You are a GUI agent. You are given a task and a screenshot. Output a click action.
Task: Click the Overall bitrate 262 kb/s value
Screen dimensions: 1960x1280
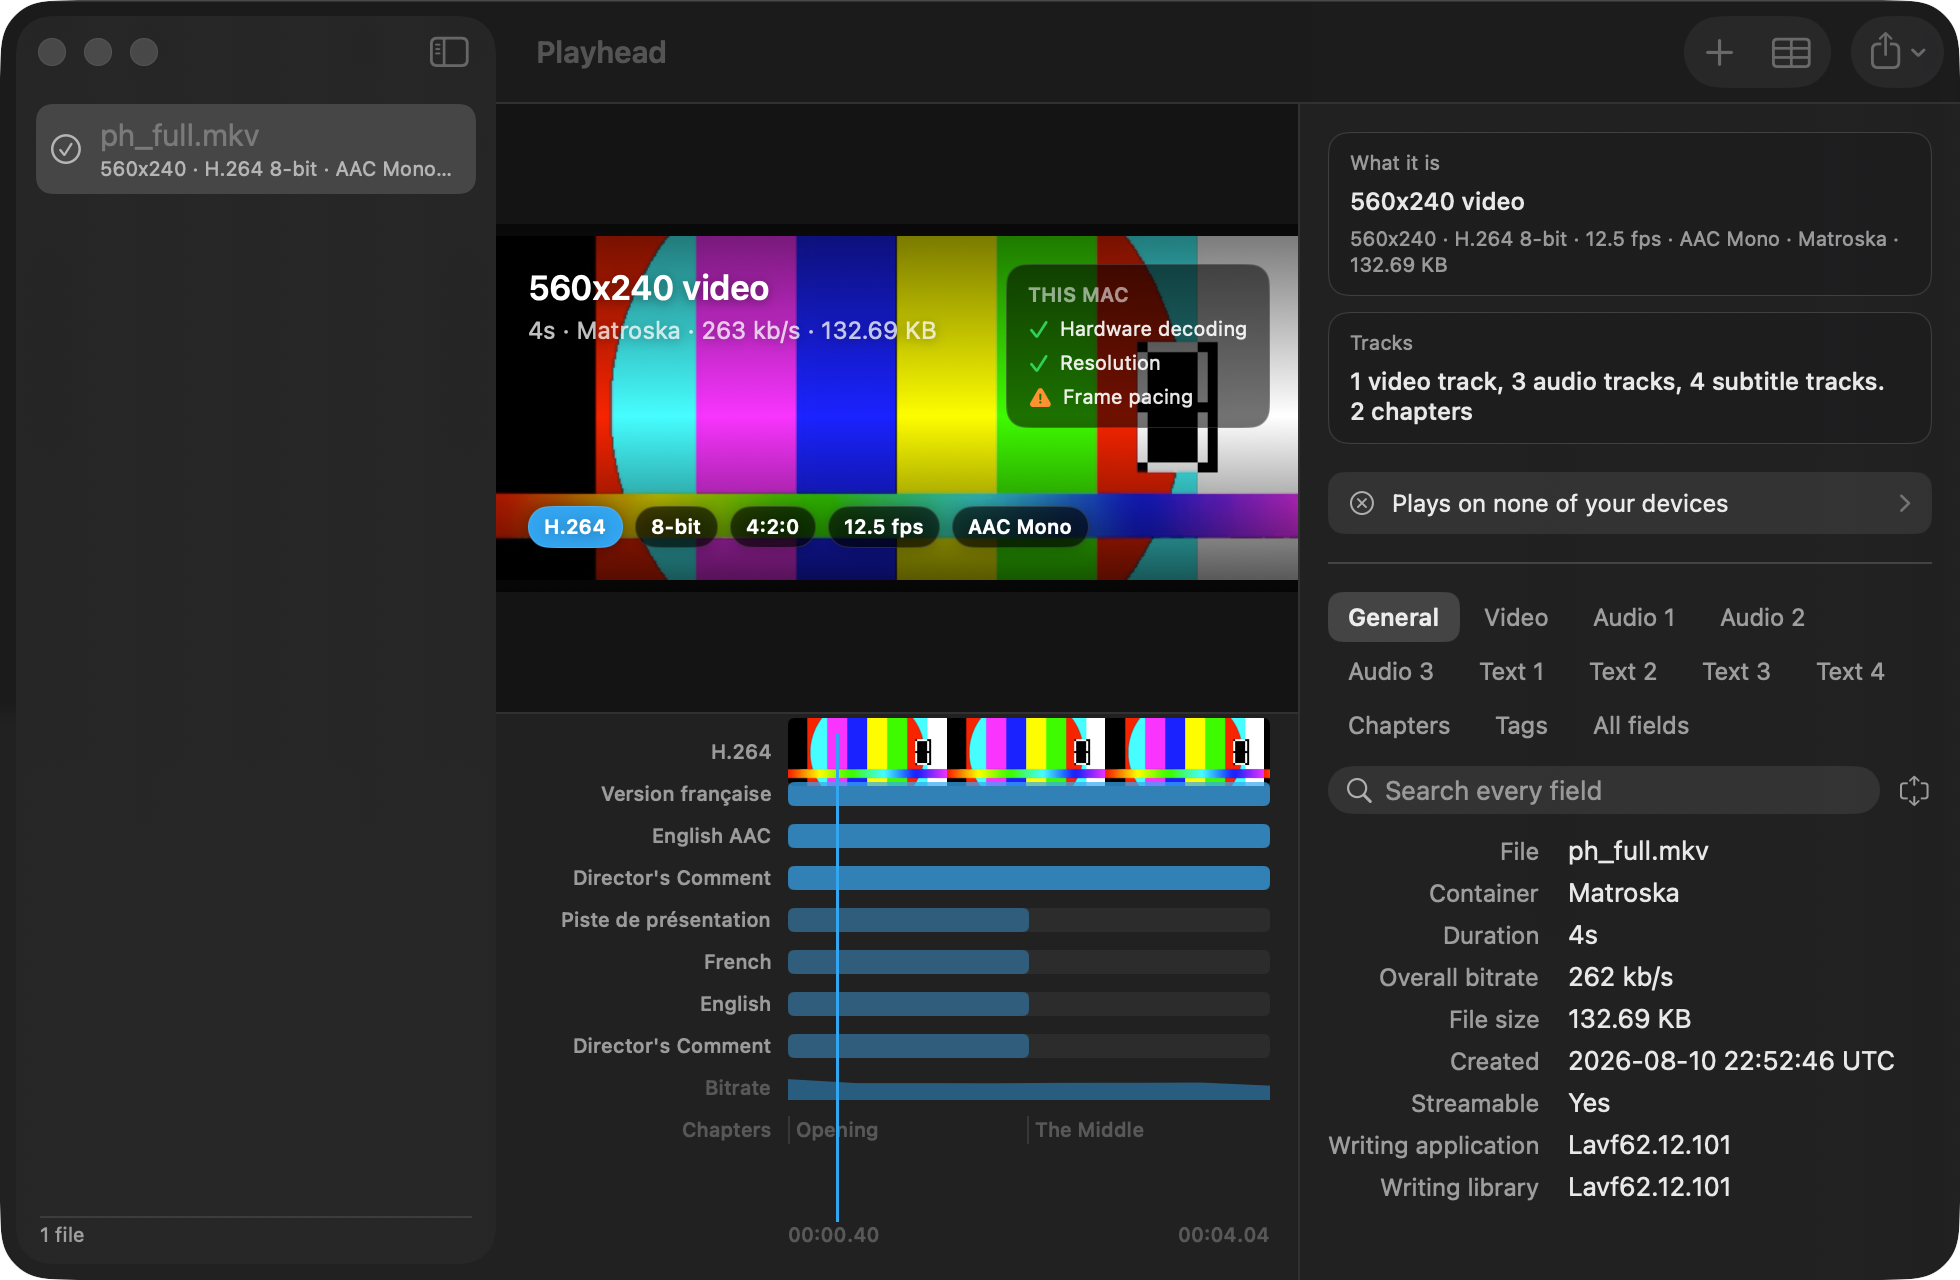[x=1620, y=977]
